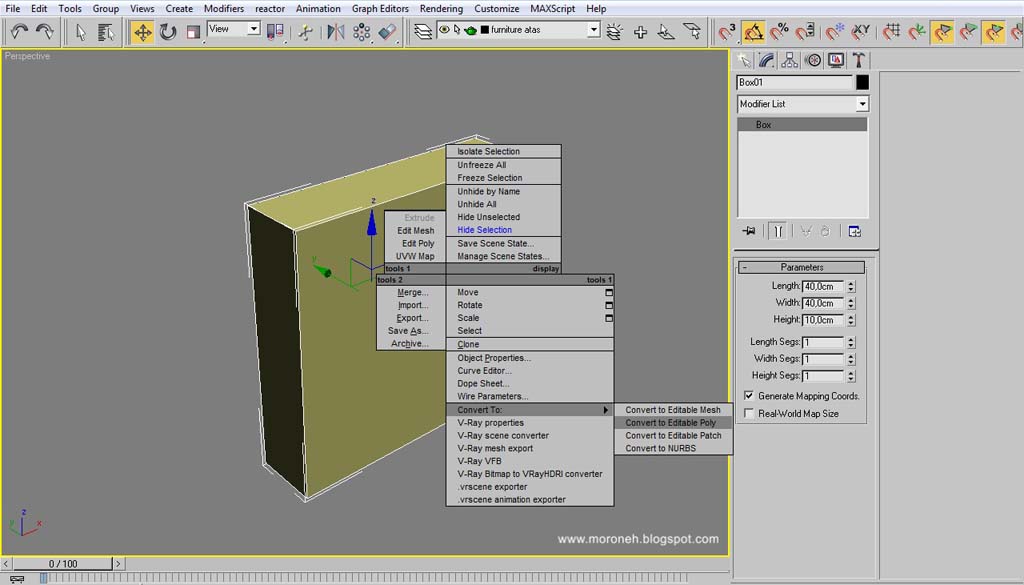This screenshot has width=1024, height=585.
Task: Choose Convert to Editable Poly
Action: [x=671, y=422]
